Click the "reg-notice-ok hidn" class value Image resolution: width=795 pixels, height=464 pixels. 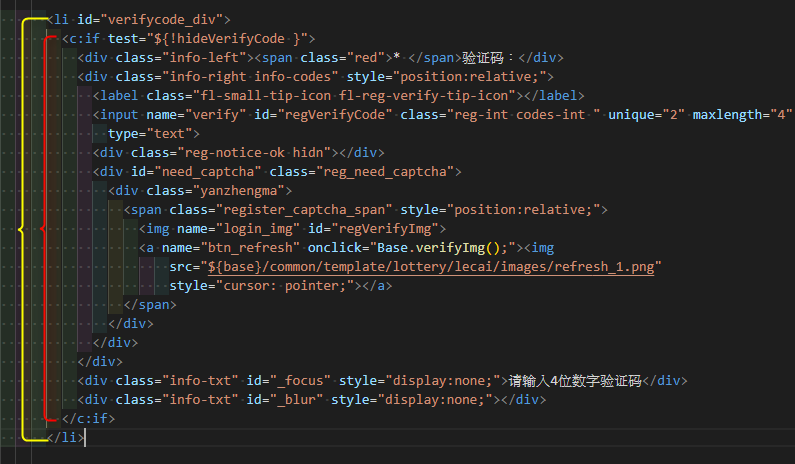click(x=254, y=153)
